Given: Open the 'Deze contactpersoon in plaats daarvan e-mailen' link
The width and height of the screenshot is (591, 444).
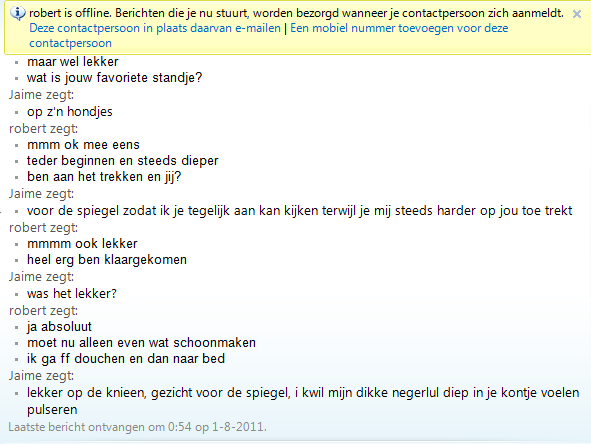Looking at the screenshot, I should [x=155, y=28].
